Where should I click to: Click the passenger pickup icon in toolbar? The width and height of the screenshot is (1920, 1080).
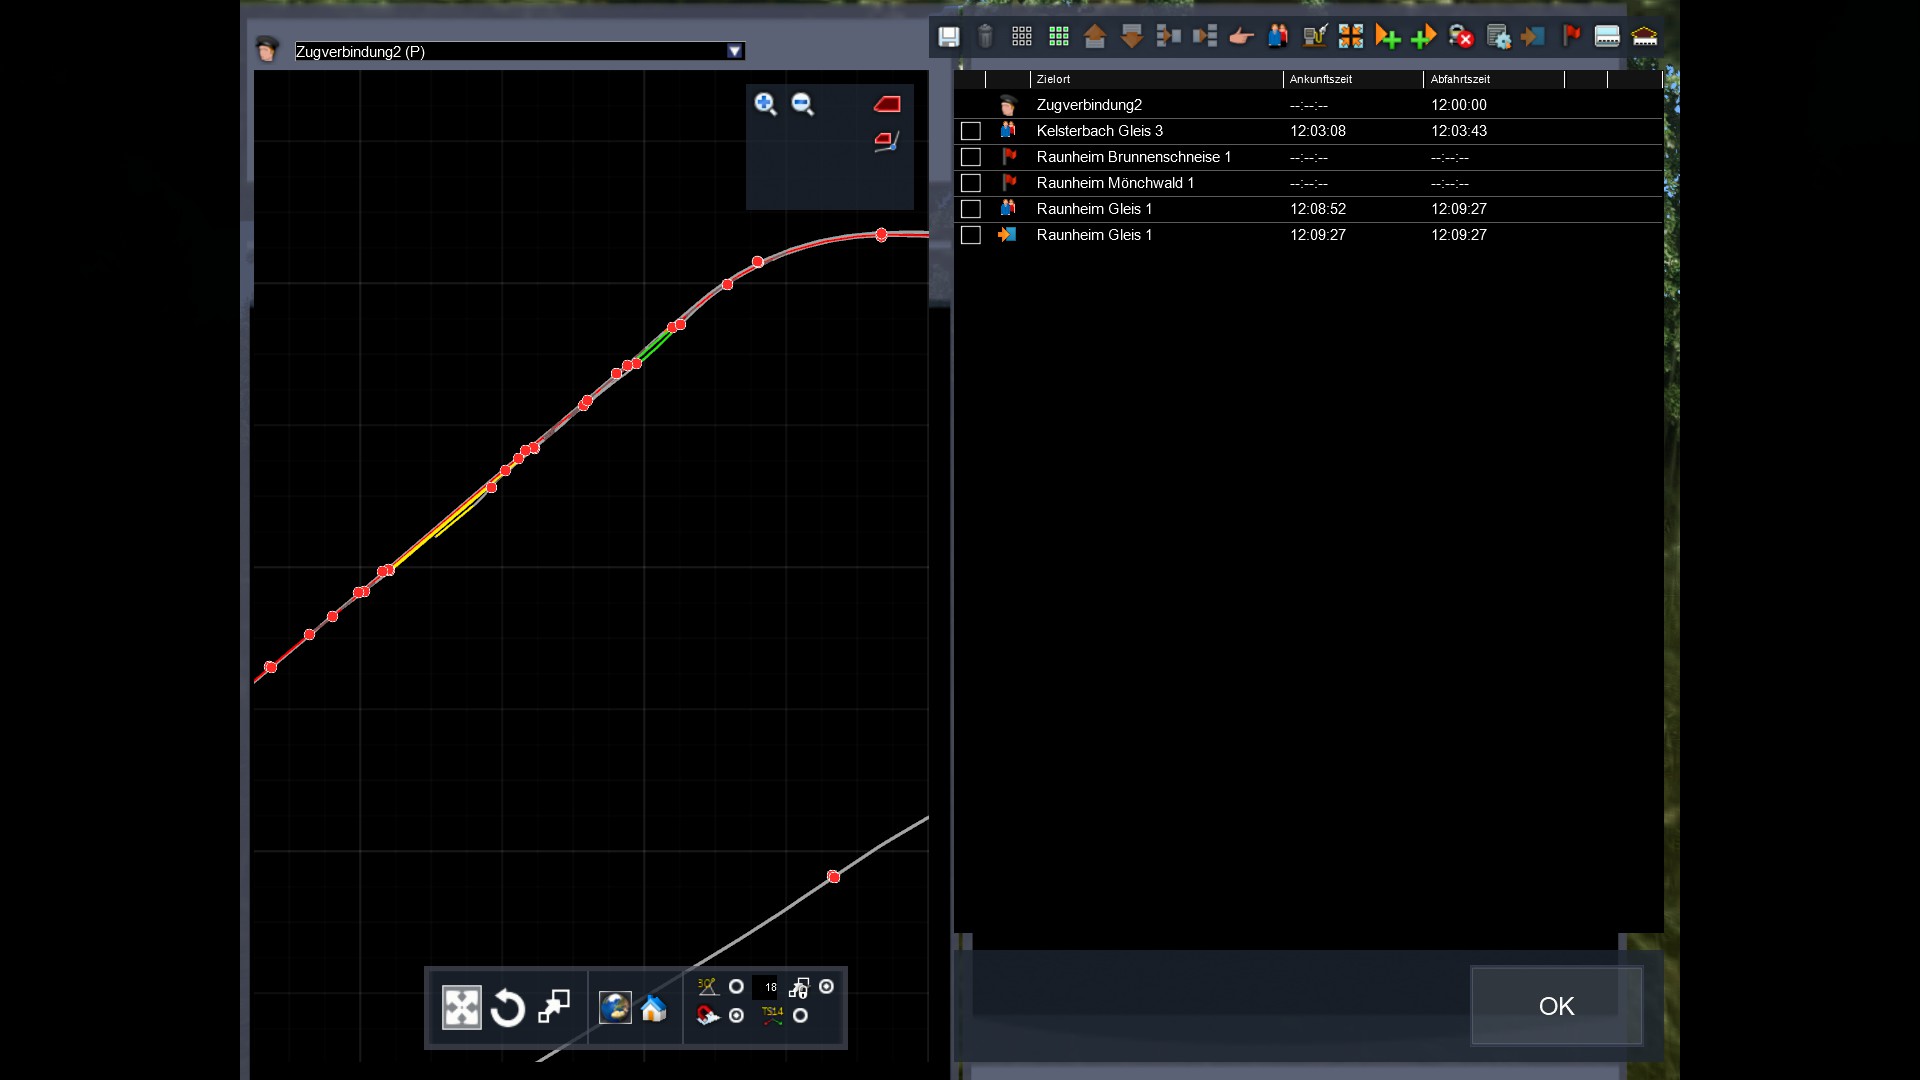pyautogui.click(x=1277, y=37)
